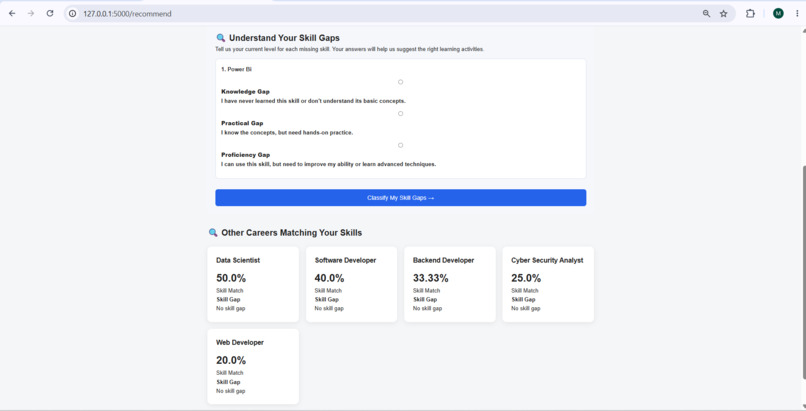Click the Practical Gap label text
806x411 pixels.
pos(242,123)
